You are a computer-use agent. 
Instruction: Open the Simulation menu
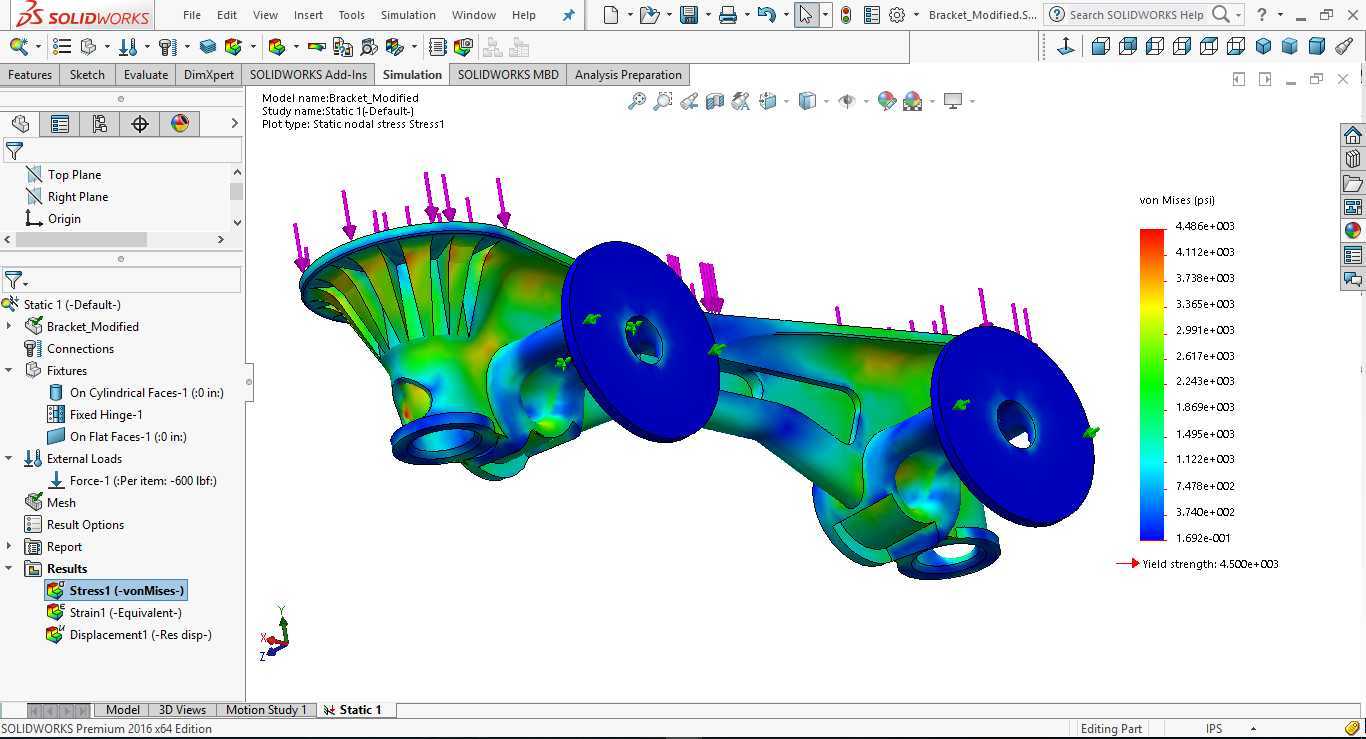click(x=408, y=15)
